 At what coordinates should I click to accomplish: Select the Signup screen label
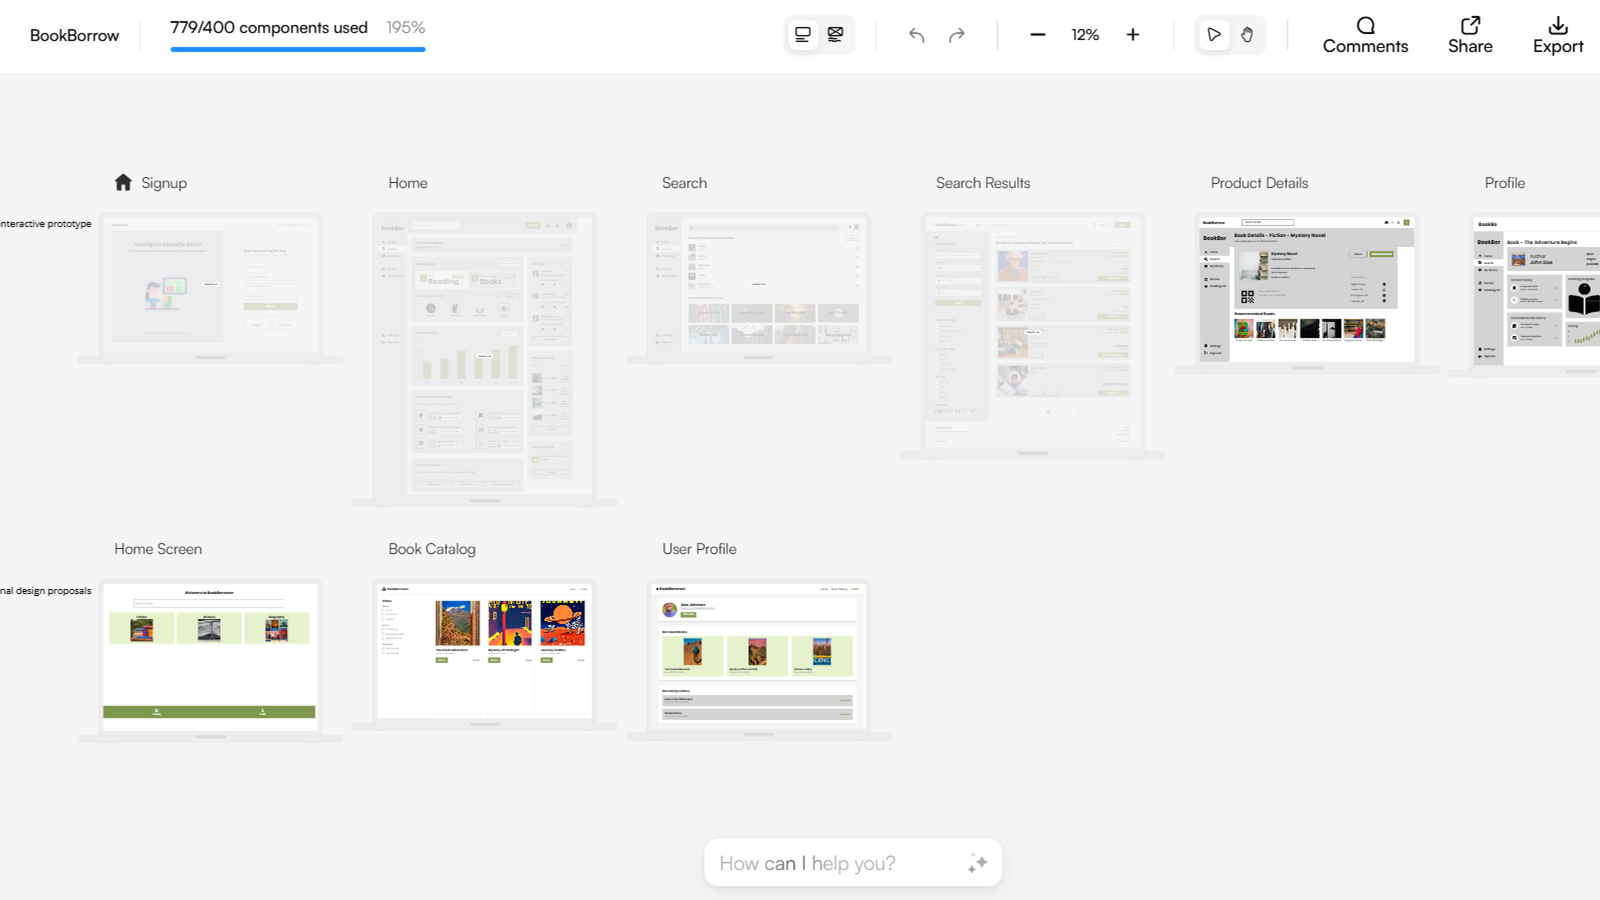coord(164,183)
